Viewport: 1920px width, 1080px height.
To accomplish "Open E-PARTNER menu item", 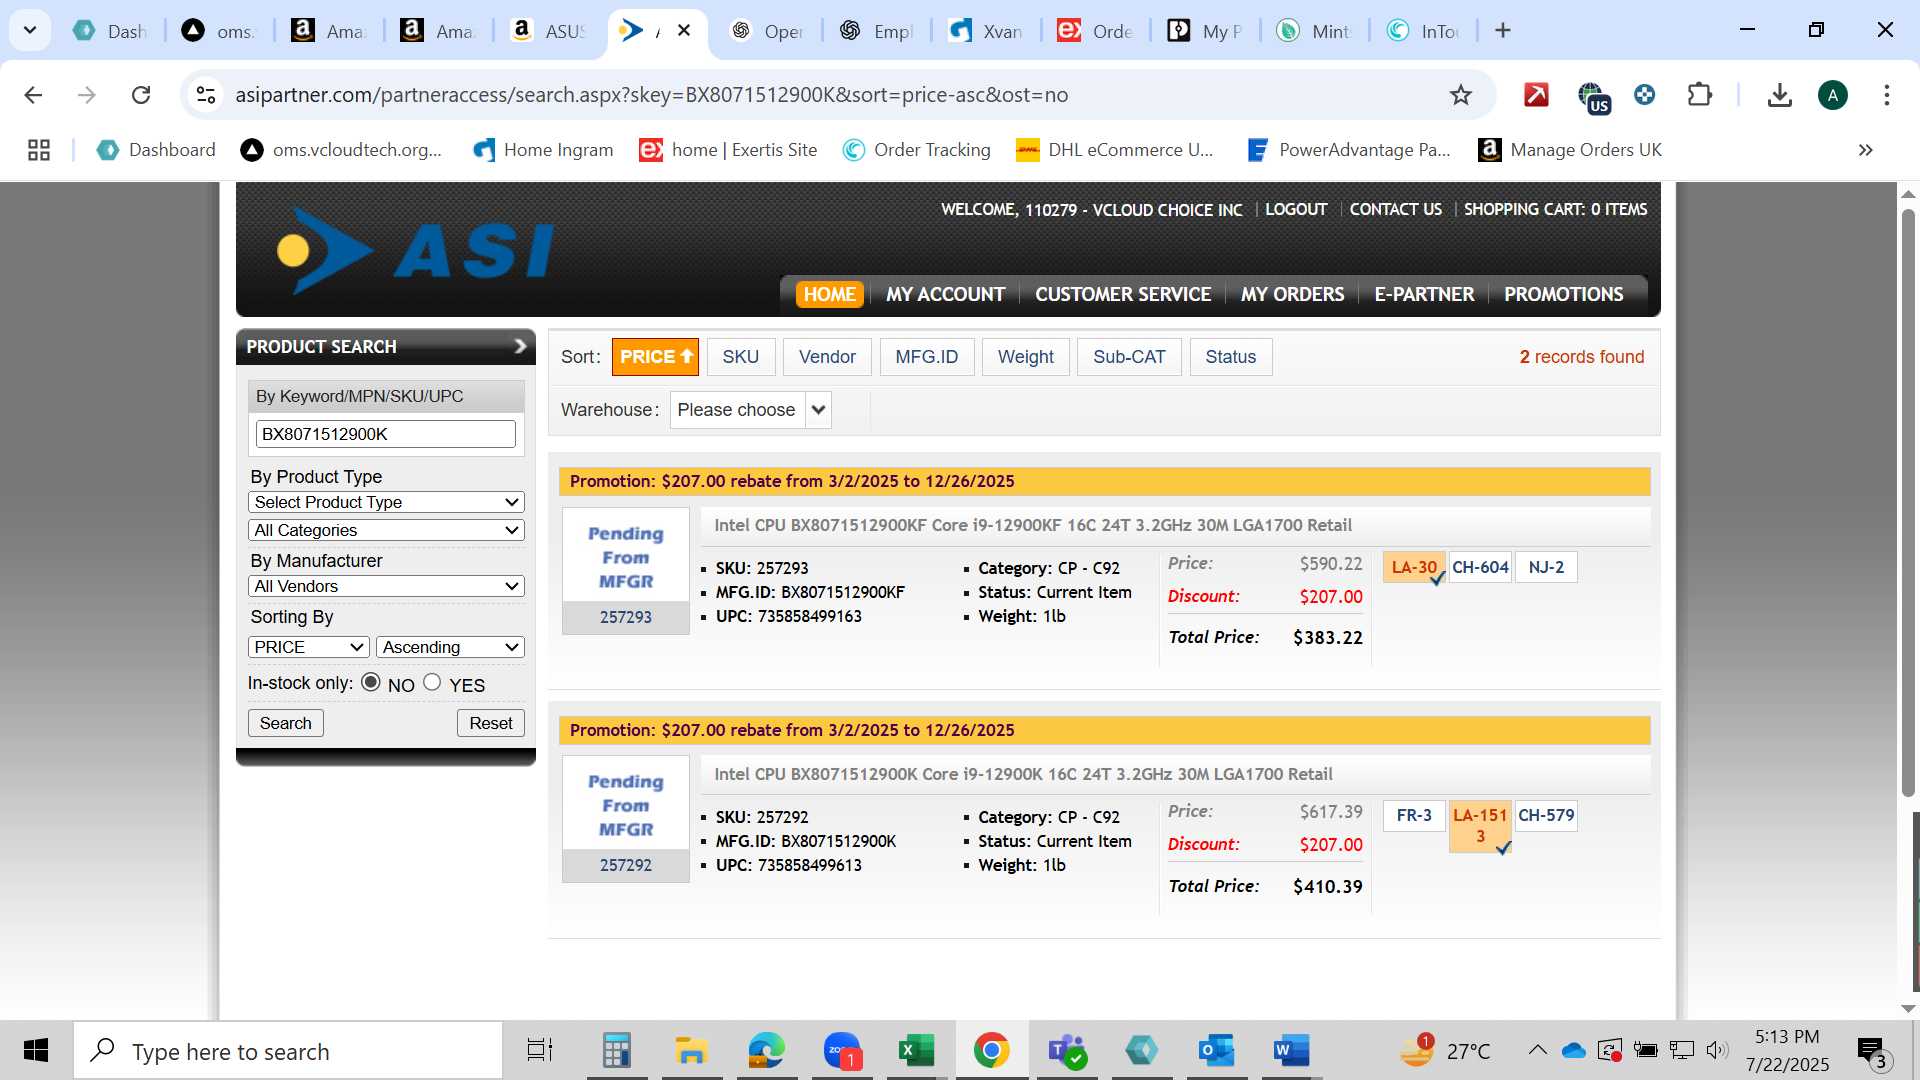I will coord(1424,294).
